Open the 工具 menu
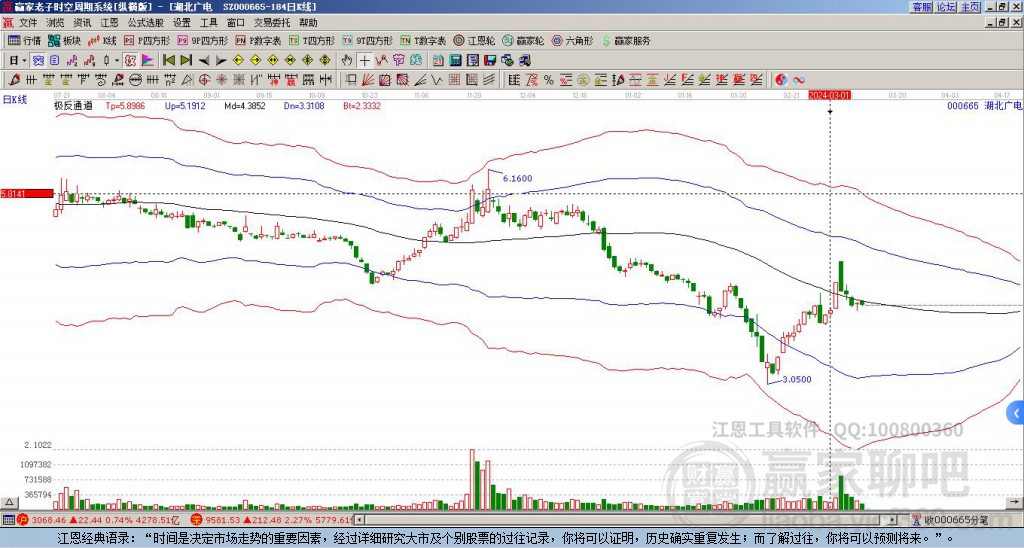1024x548 pixels. pos(208,23)
